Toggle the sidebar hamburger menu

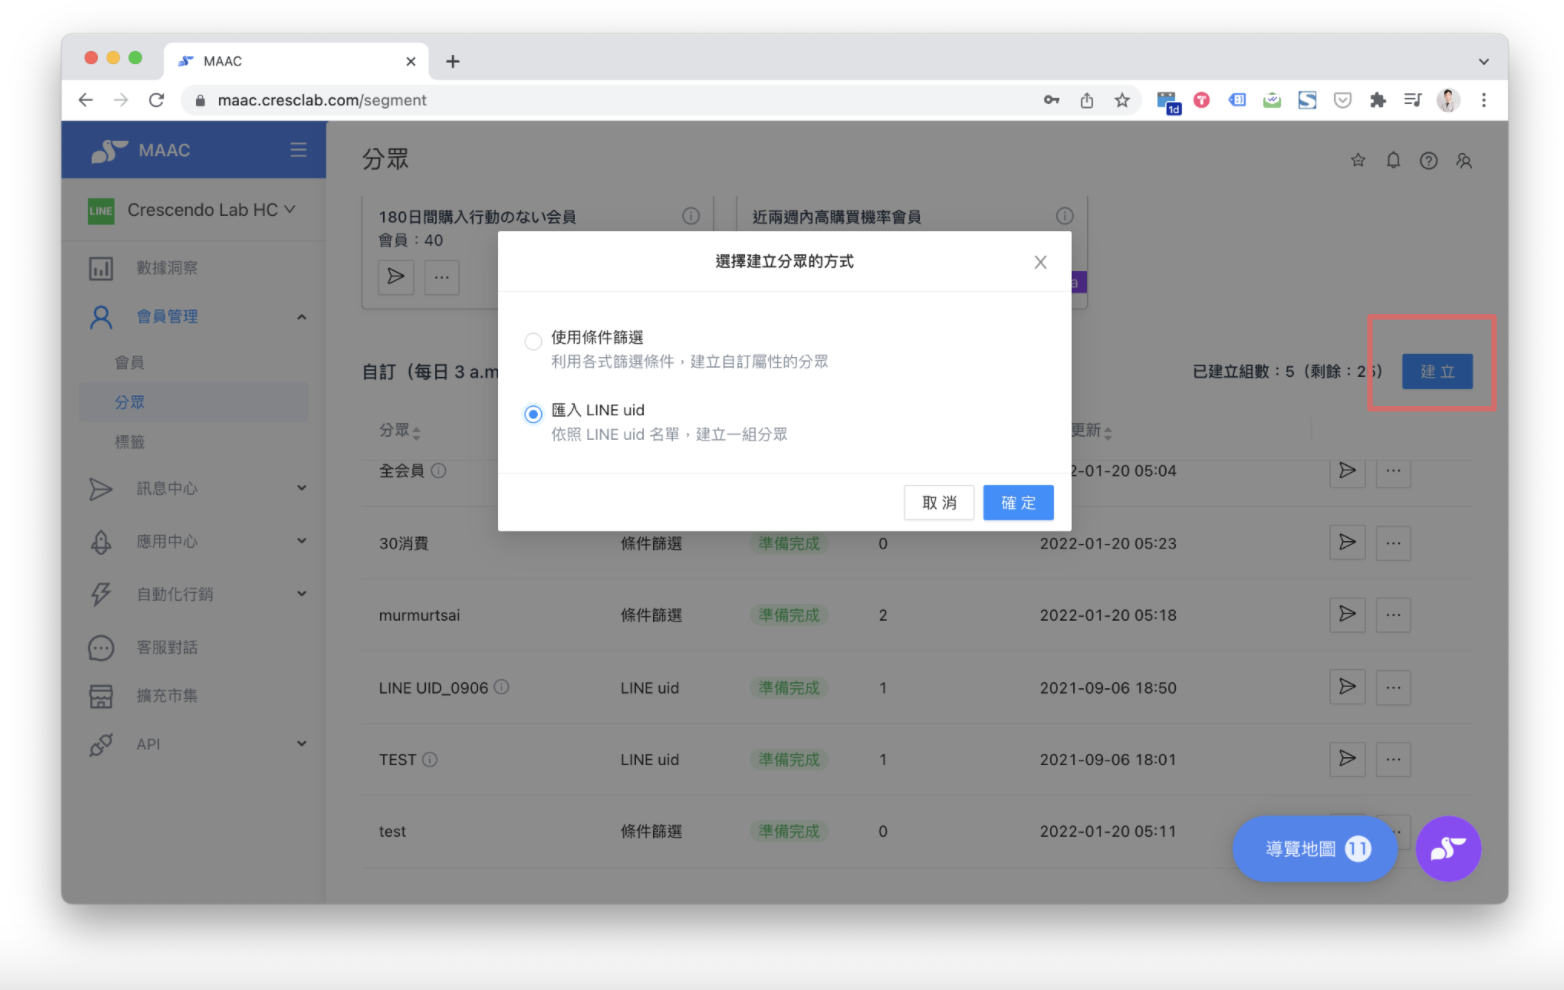(x=298, y=150)
